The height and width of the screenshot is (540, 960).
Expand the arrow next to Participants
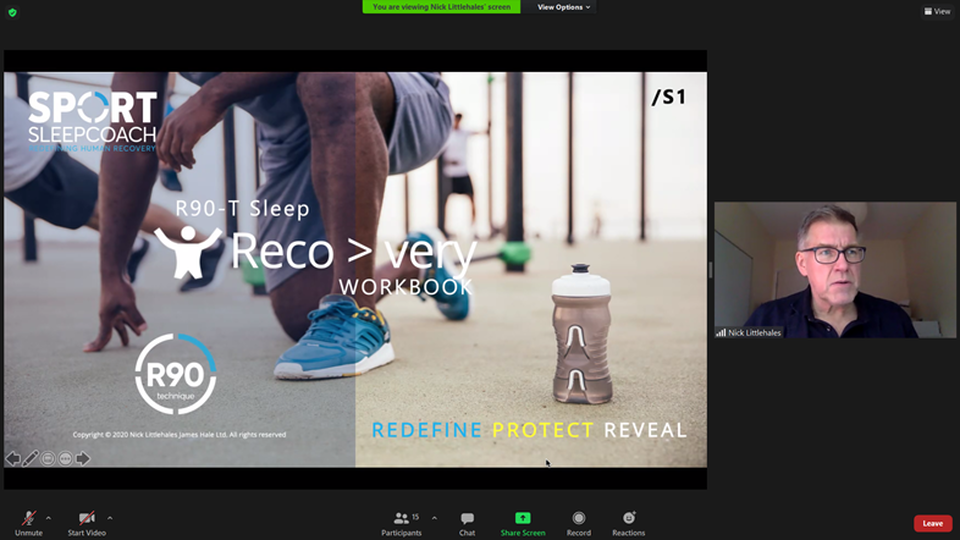434,518
